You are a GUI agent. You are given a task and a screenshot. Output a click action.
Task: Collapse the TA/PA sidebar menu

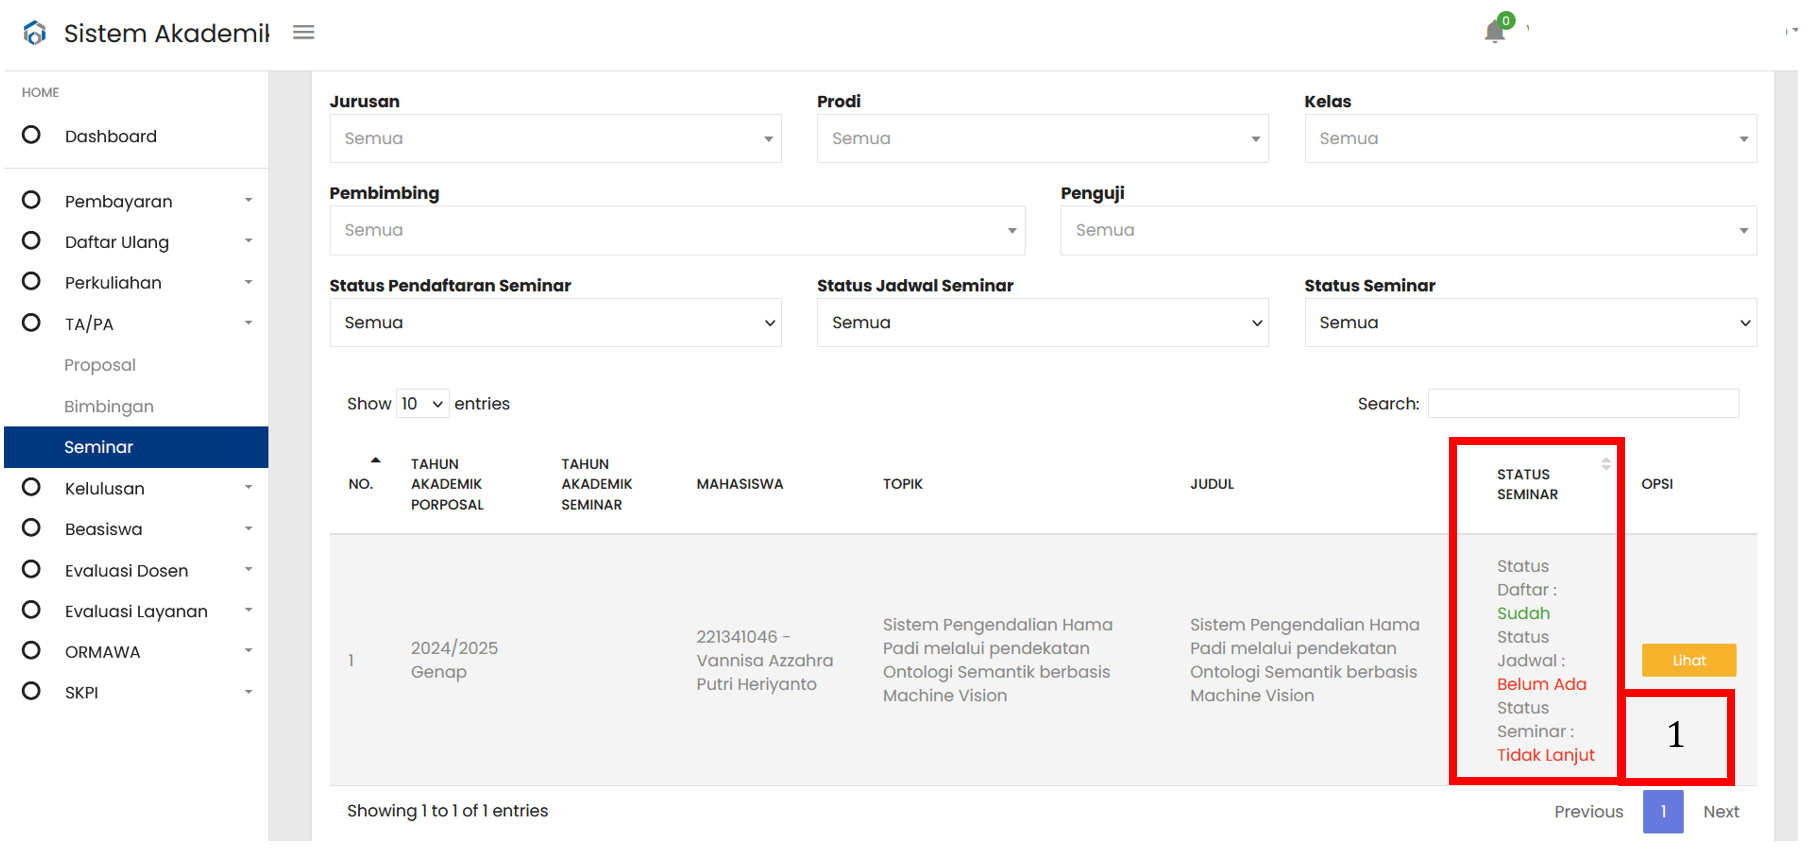[136, 324]
